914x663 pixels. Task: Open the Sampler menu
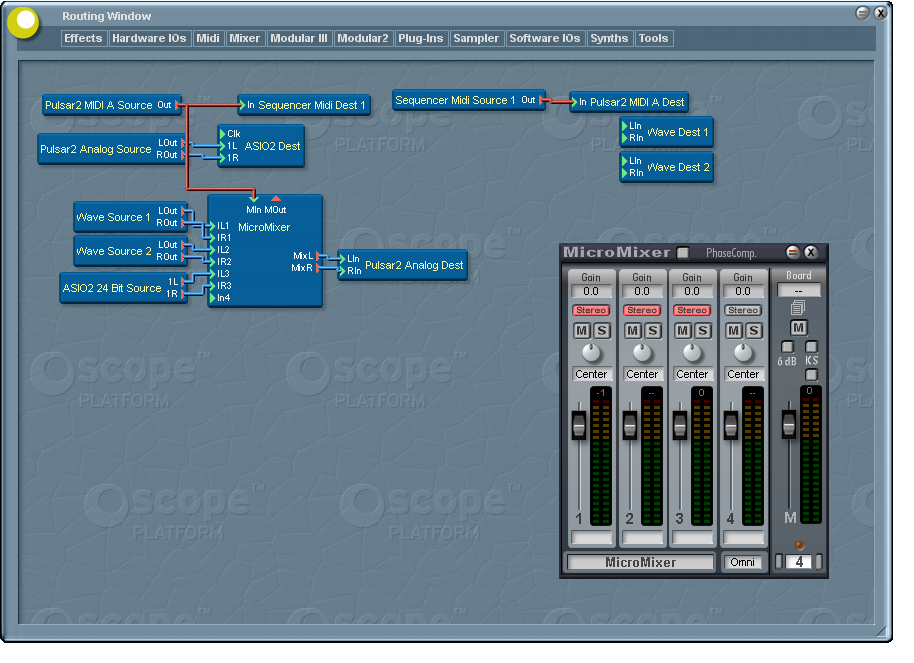tap(476, 38)
